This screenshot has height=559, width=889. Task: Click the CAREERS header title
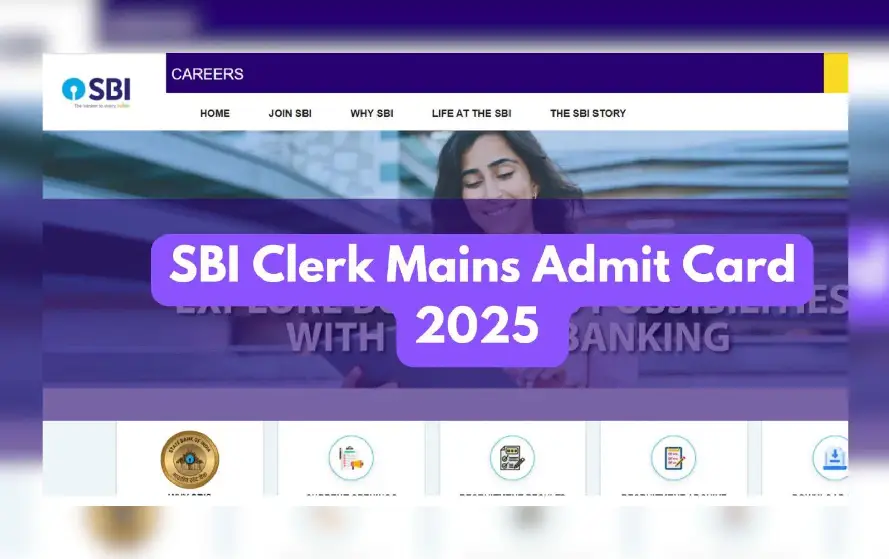coord(208,74)
